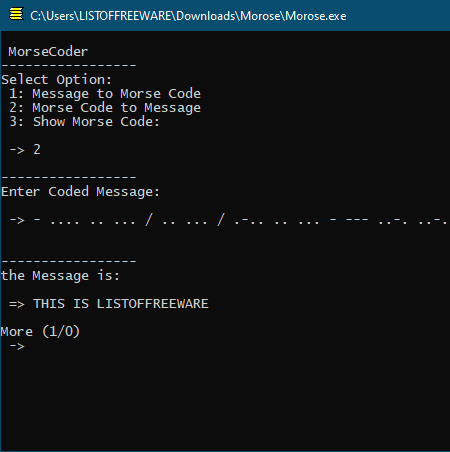Click the dashed separator above Enter Coded Message
This screenshot has width=450, height=452.
click(69, 177)
